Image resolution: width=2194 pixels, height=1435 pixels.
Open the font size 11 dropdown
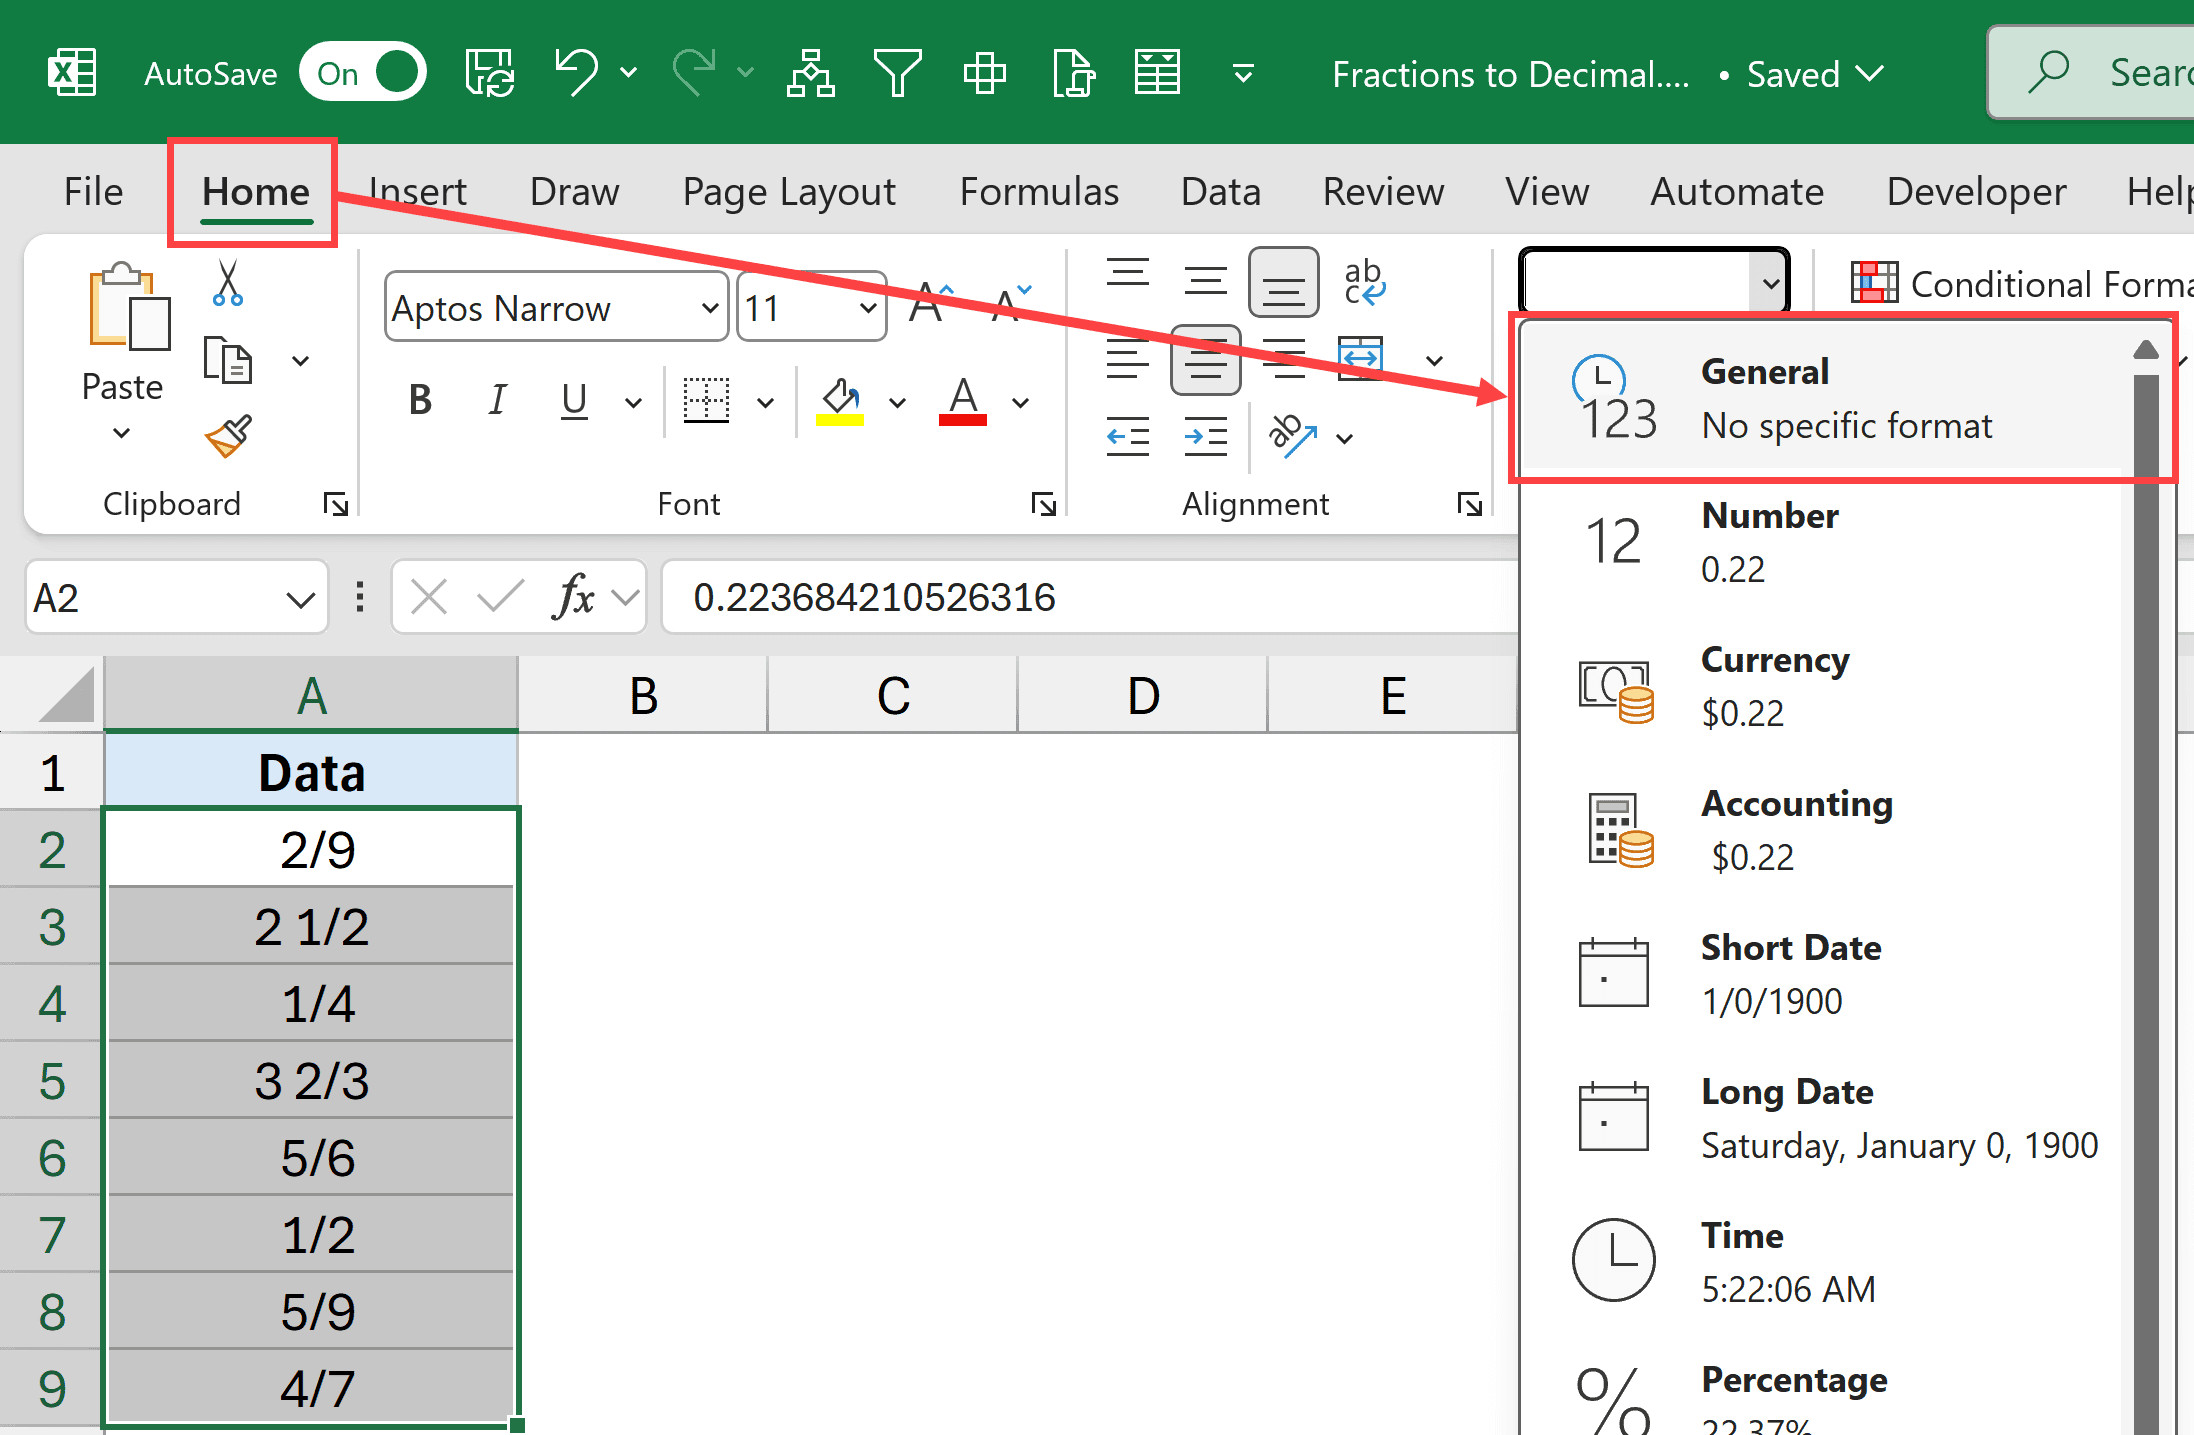pyautogui.click(x=867, y=308)
